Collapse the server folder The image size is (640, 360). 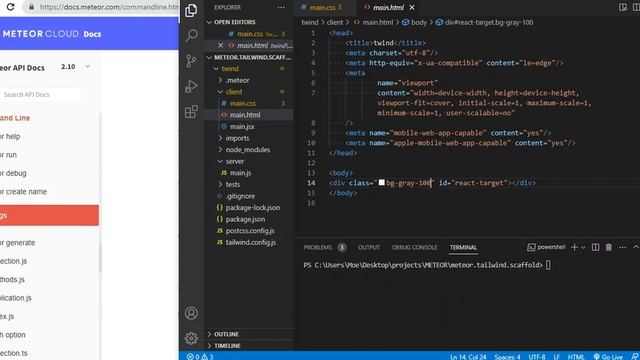(220, 161)
